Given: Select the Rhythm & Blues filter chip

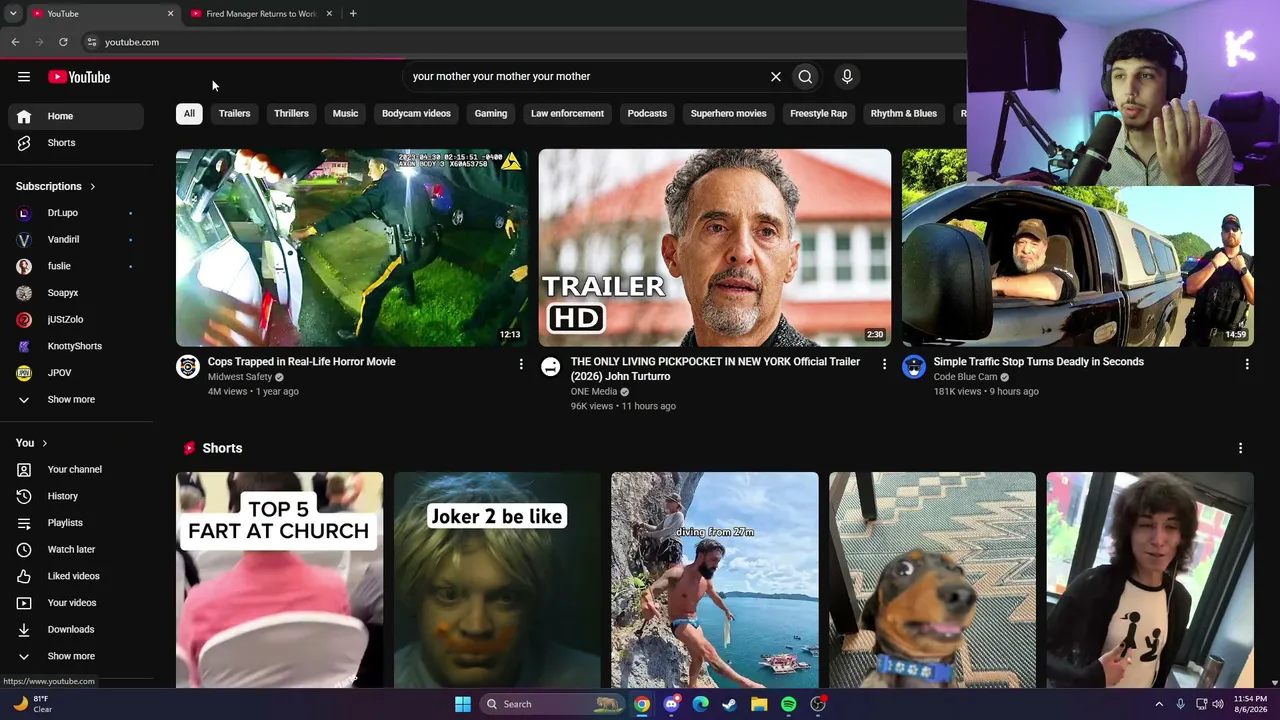Looking at the screenshot, I should coord(903,114).
